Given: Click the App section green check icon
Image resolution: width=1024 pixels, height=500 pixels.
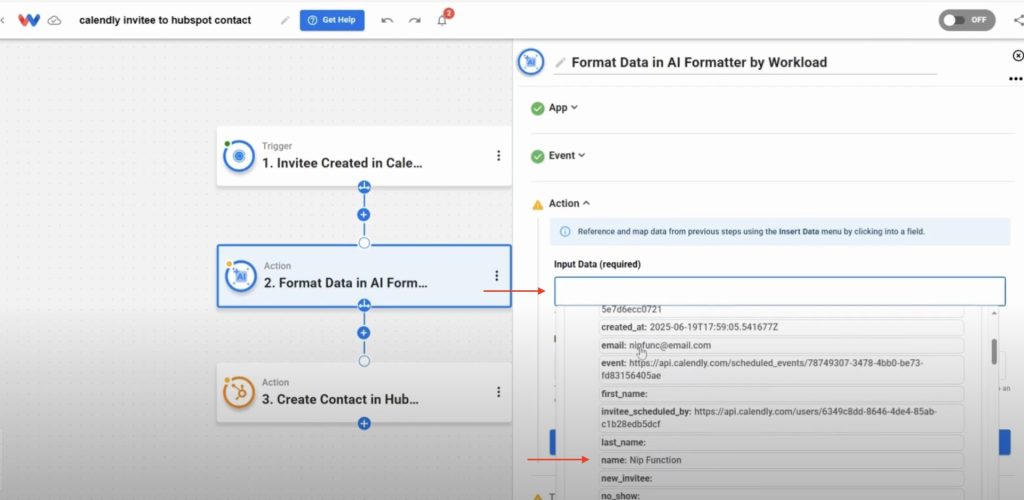Looking at the screenshot, I should (537, 108).
